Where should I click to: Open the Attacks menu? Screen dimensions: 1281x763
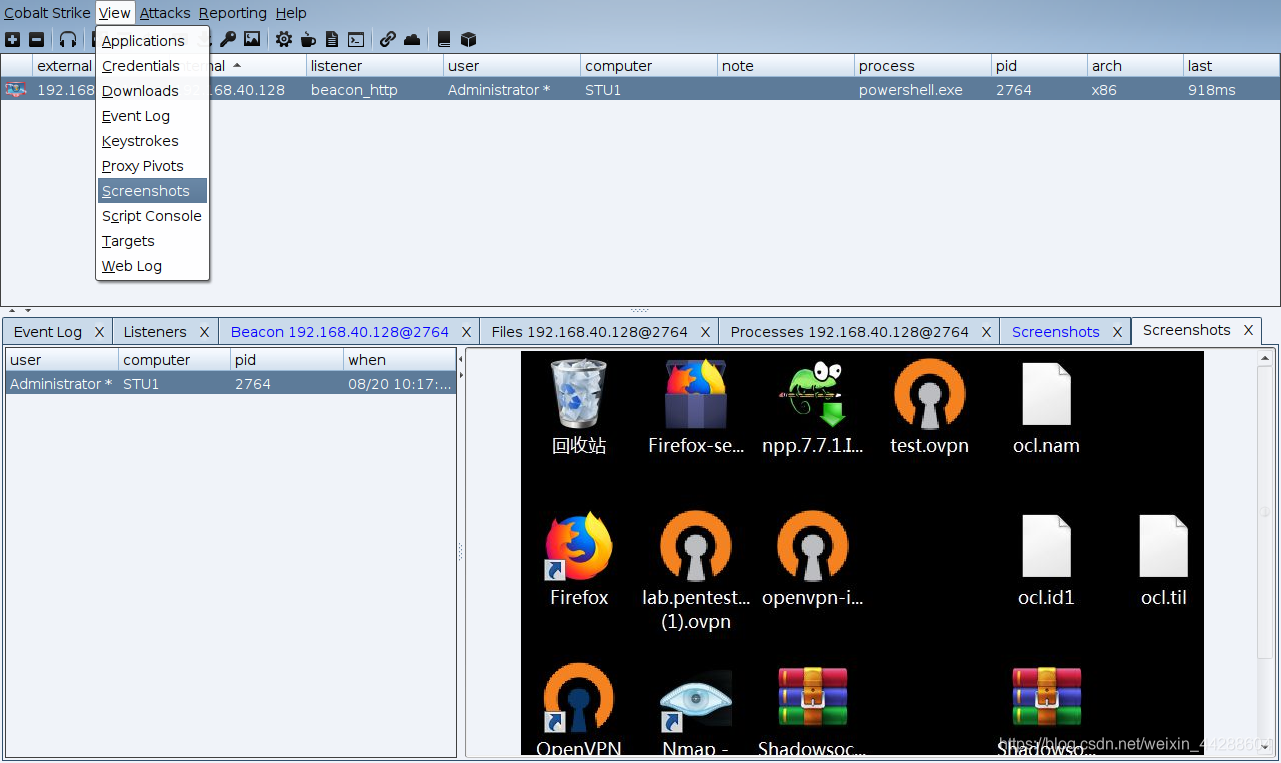tap(165, 13)
